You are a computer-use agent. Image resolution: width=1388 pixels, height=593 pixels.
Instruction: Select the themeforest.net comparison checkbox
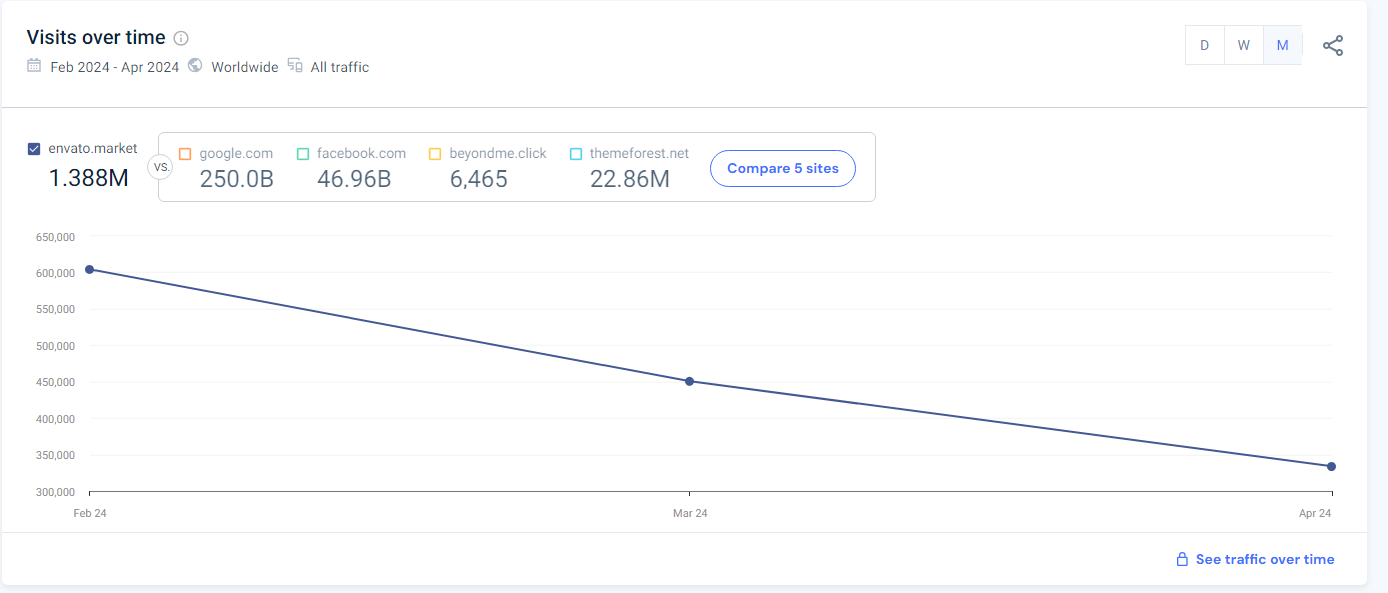[576, 154]
